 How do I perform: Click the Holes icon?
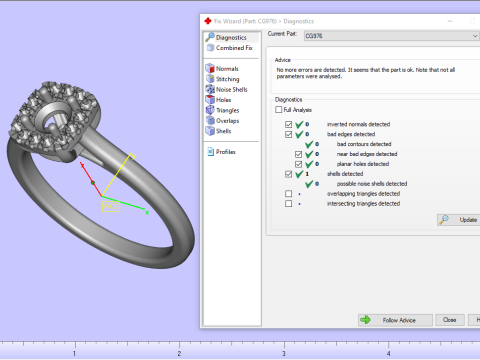[210, 99]
